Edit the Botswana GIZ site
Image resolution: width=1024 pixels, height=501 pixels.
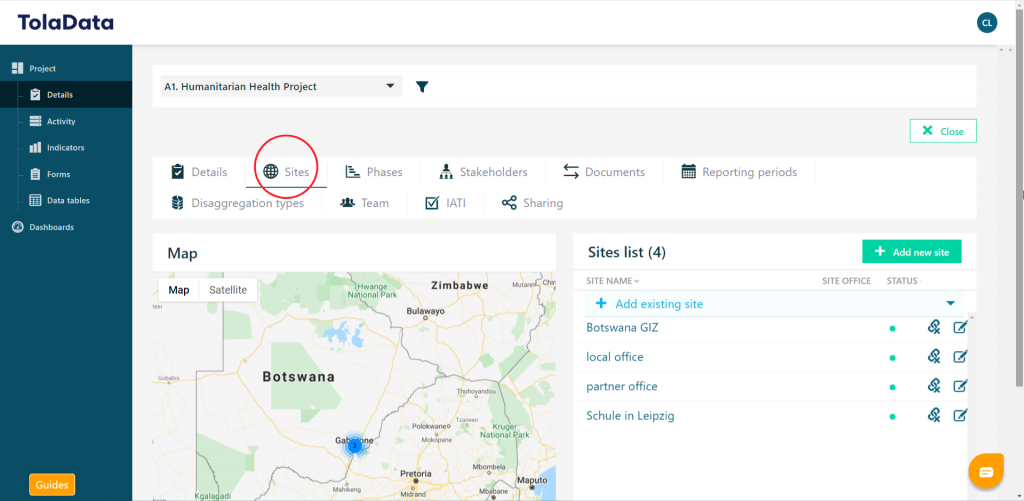coord(959,327)
